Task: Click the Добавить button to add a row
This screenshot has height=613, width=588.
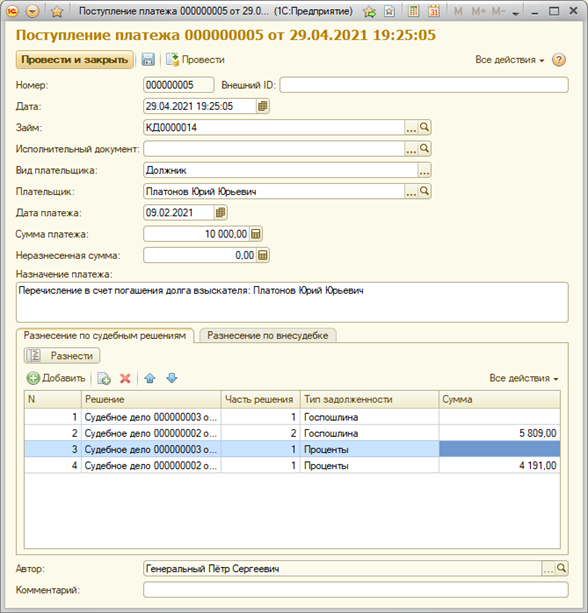Action: click(56, 378)
